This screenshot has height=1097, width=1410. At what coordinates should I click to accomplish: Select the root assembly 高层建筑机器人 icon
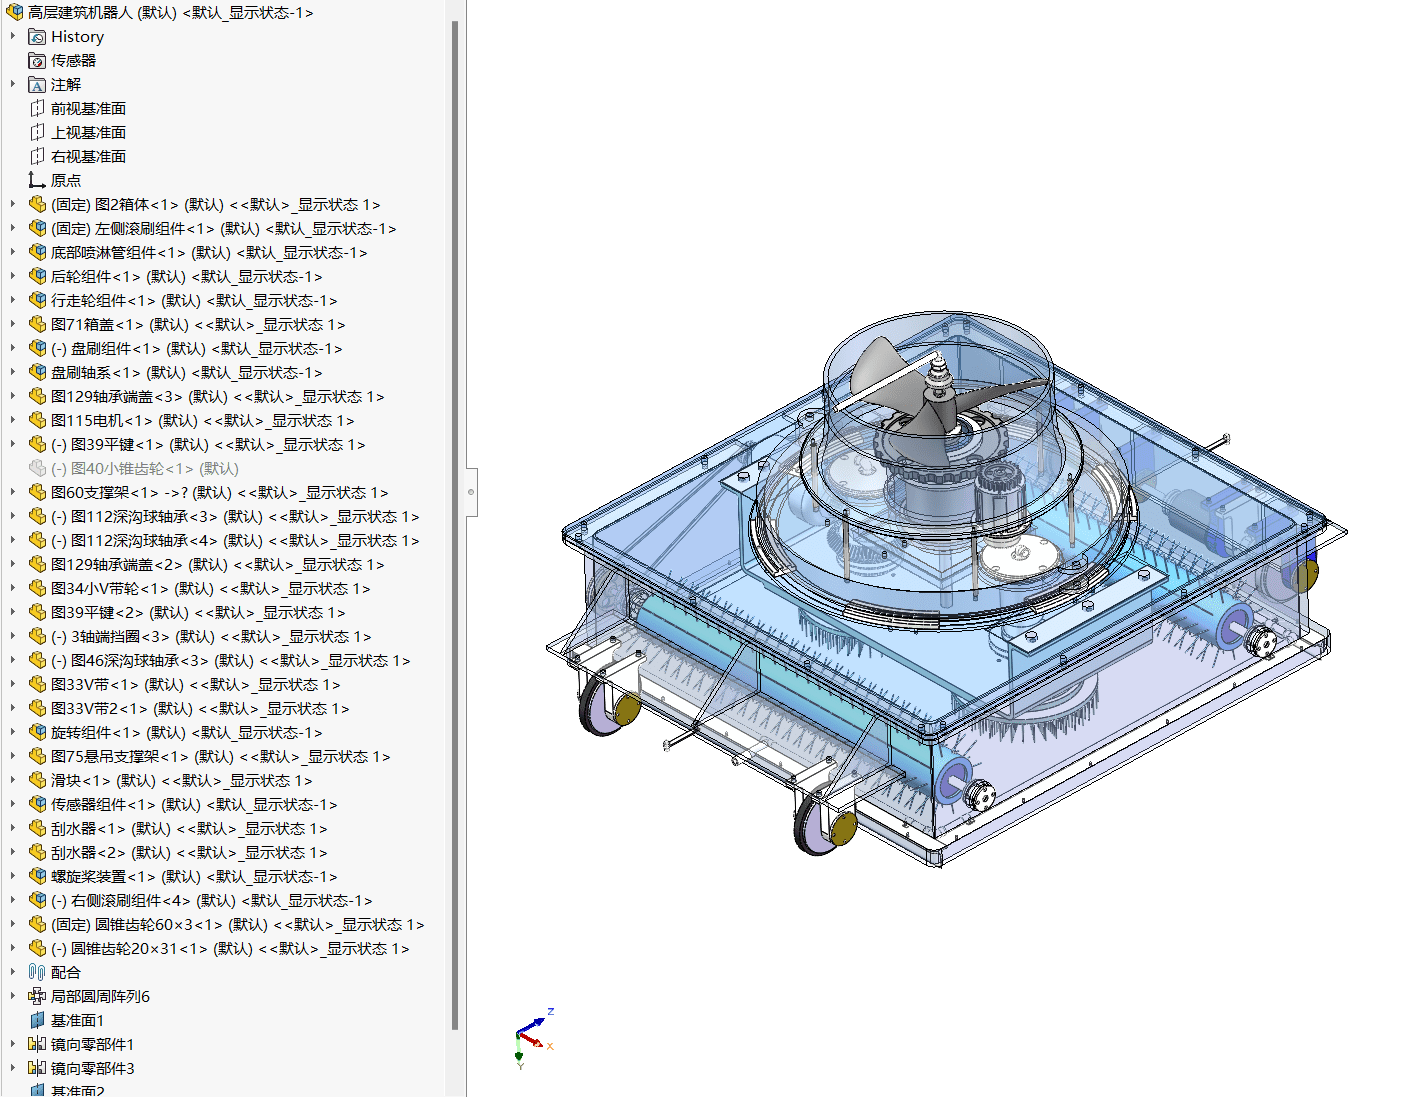click(14, 13)
